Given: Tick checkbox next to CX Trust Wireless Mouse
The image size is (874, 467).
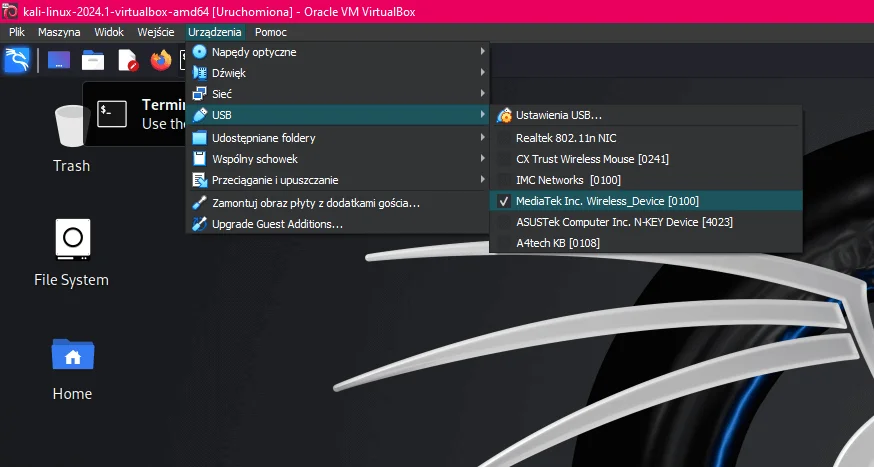Looking at the screenshot, I should click(x=504, y=159).
